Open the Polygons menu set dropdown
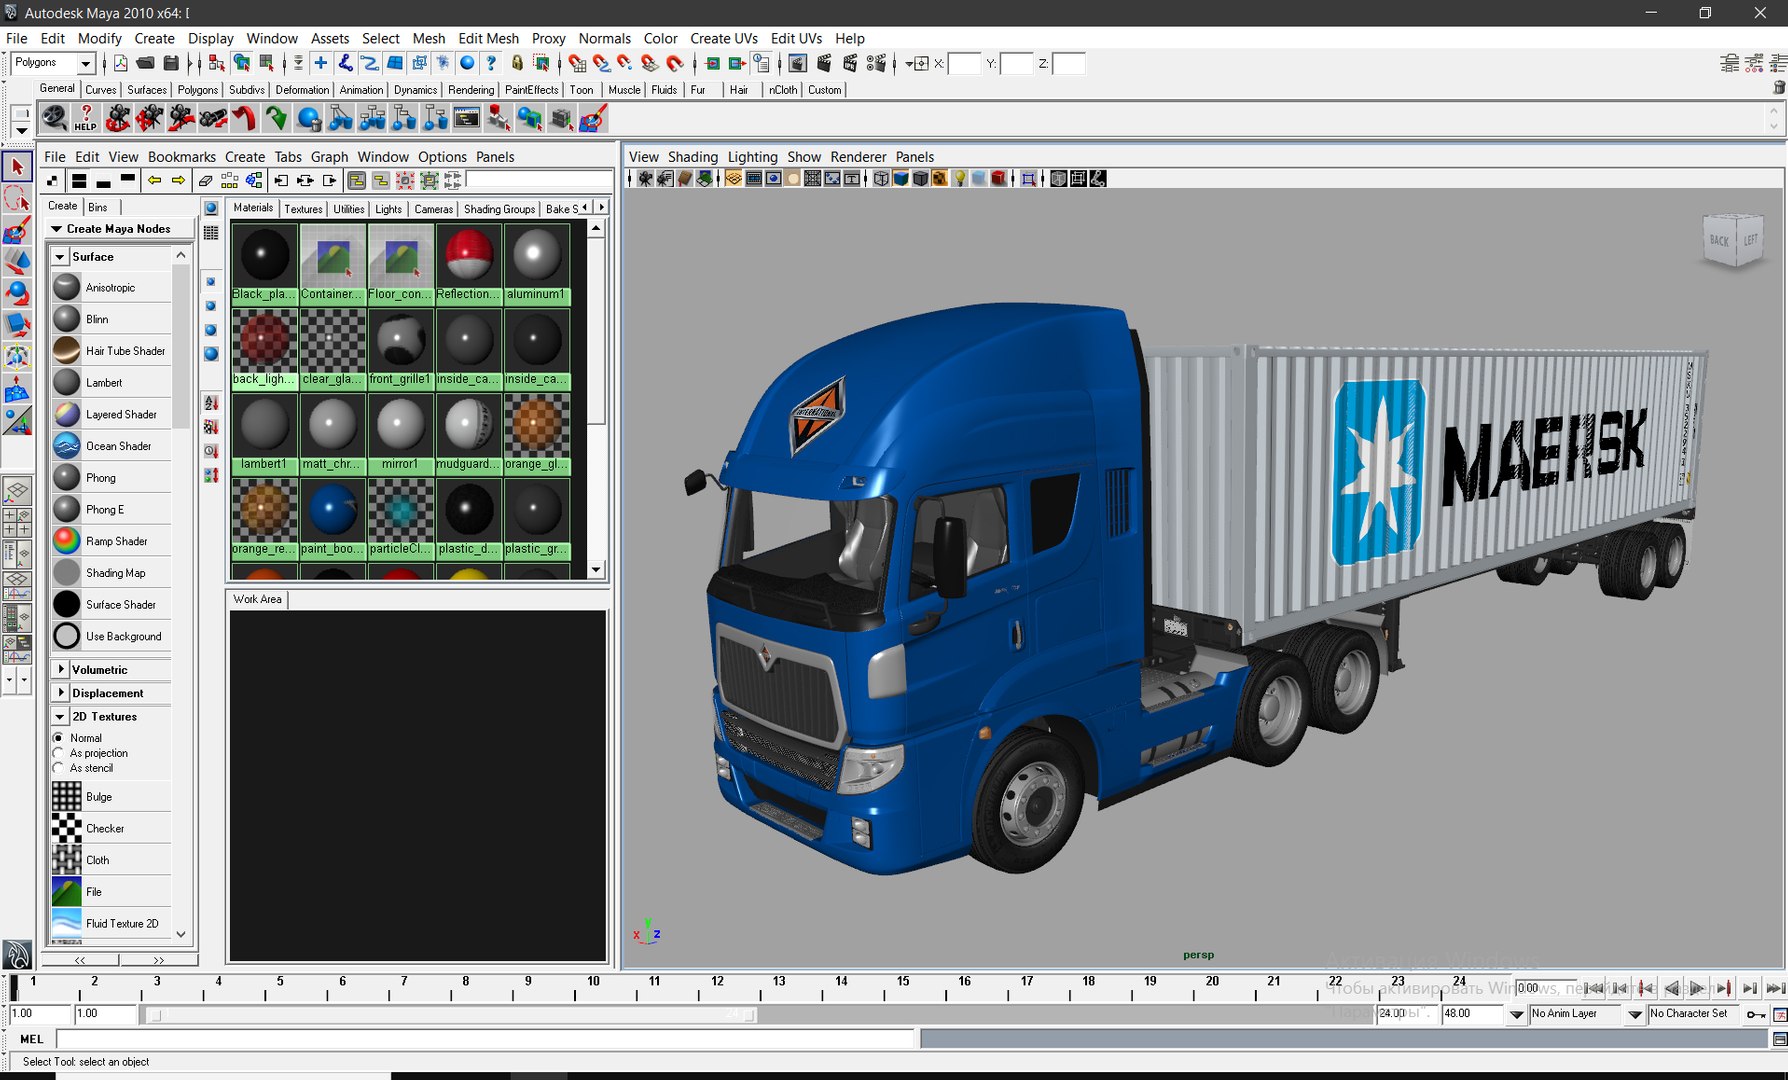The width and height of the screenshot is (1788, 1080). [x=85, y=63]
